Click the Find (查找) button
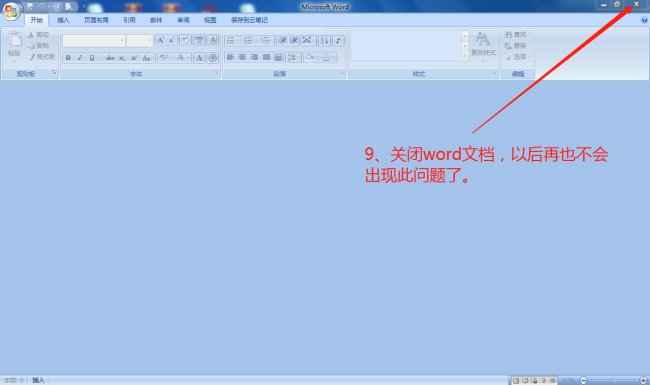This screenshot has width=650, height=385. pyautogui.click(x=517, y=34)
